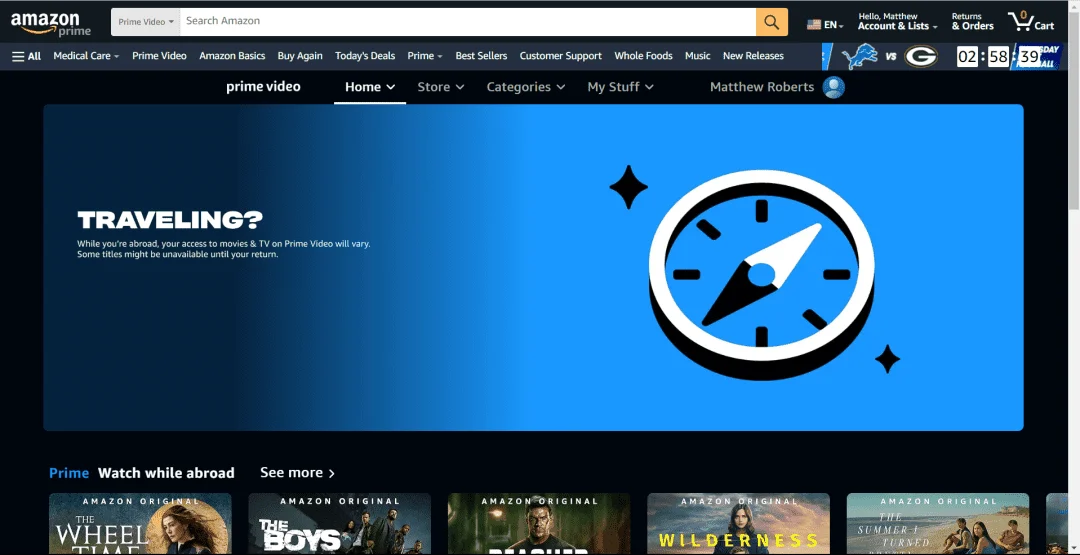Viewport: 1080px width, 555px height.
Task: Click the Amazon Prime logo
Action: (50, 24)
